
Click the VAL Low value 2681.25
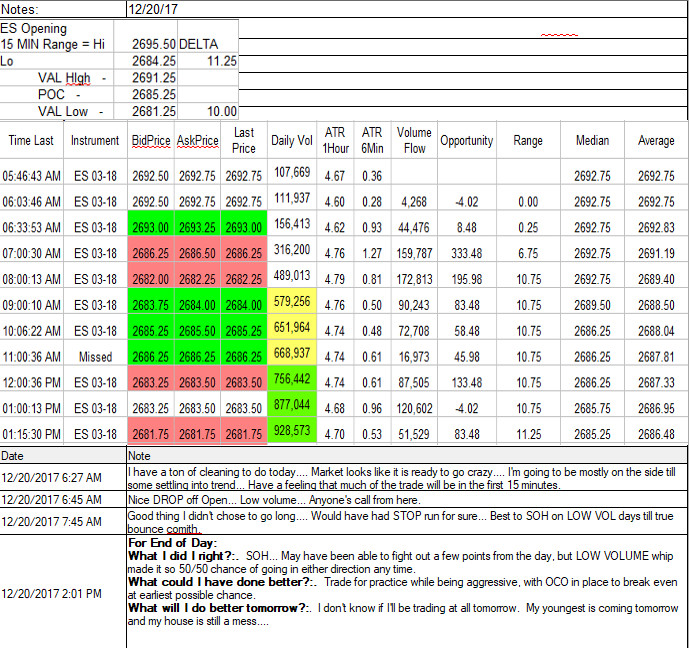145,111
